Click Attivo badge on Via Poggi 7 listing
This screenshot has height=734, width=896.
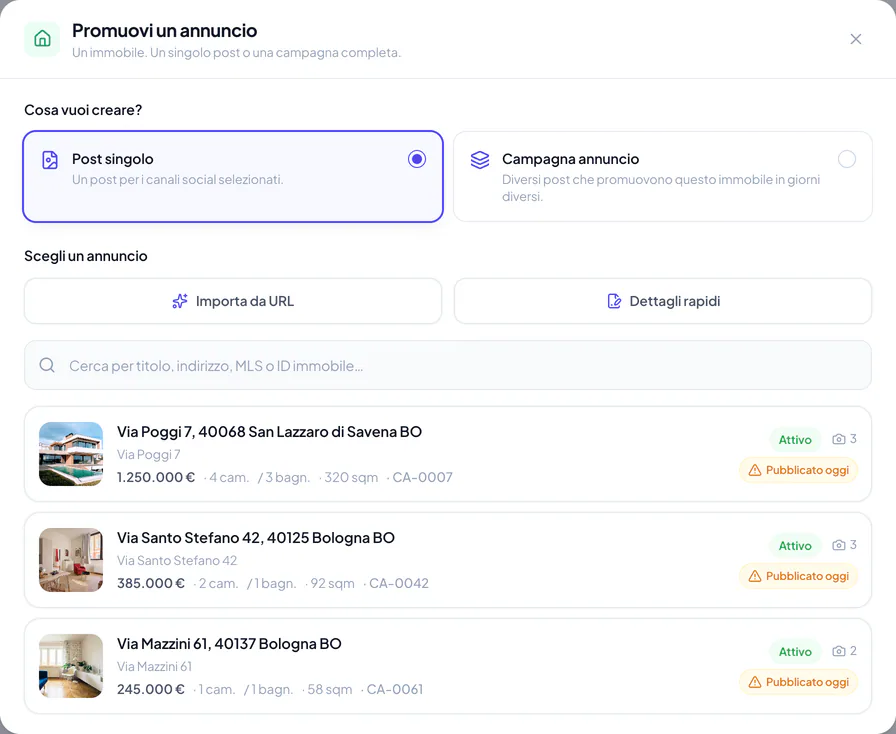point(795,440)
